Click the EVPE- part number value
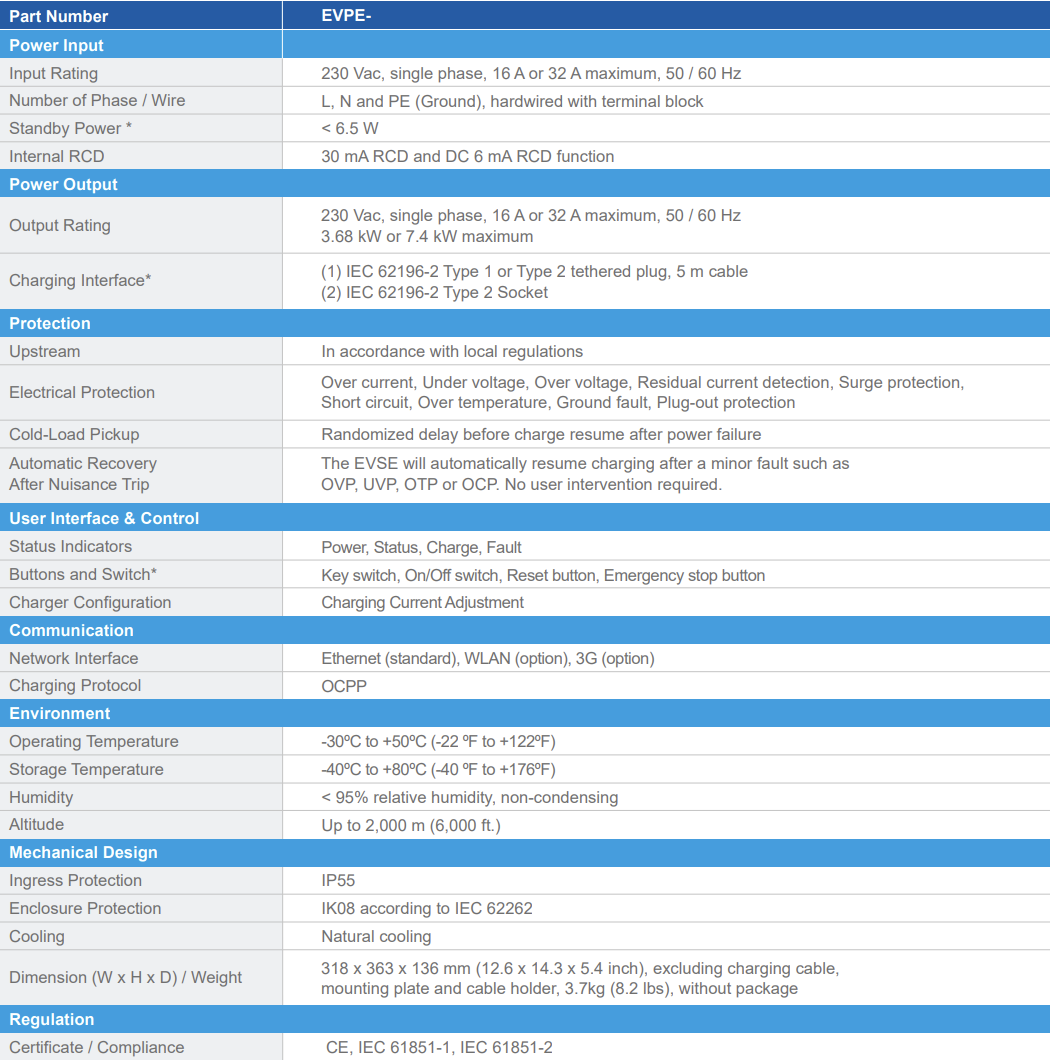This screenshot has width=1050, height=1060. point(346,16)
